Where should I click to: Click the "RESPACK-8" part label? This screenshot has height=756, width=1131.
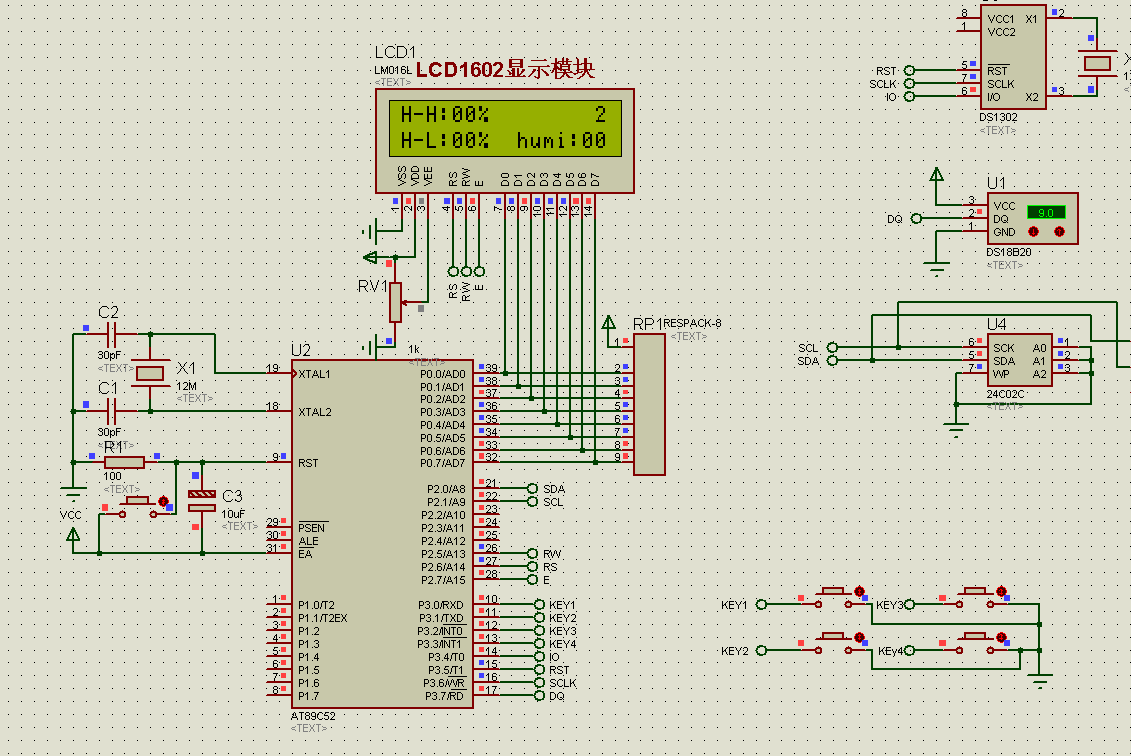[692, 323]
